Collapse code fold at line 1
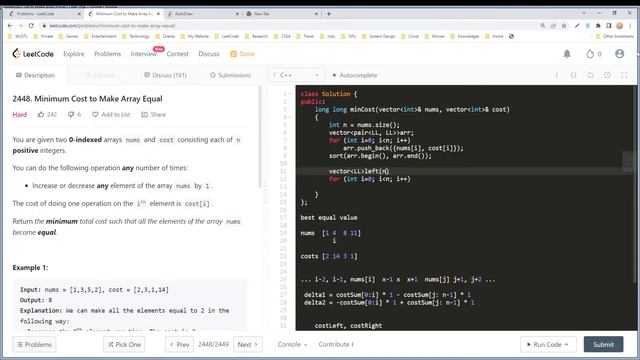The image size is (640, 360). (290, 94)
